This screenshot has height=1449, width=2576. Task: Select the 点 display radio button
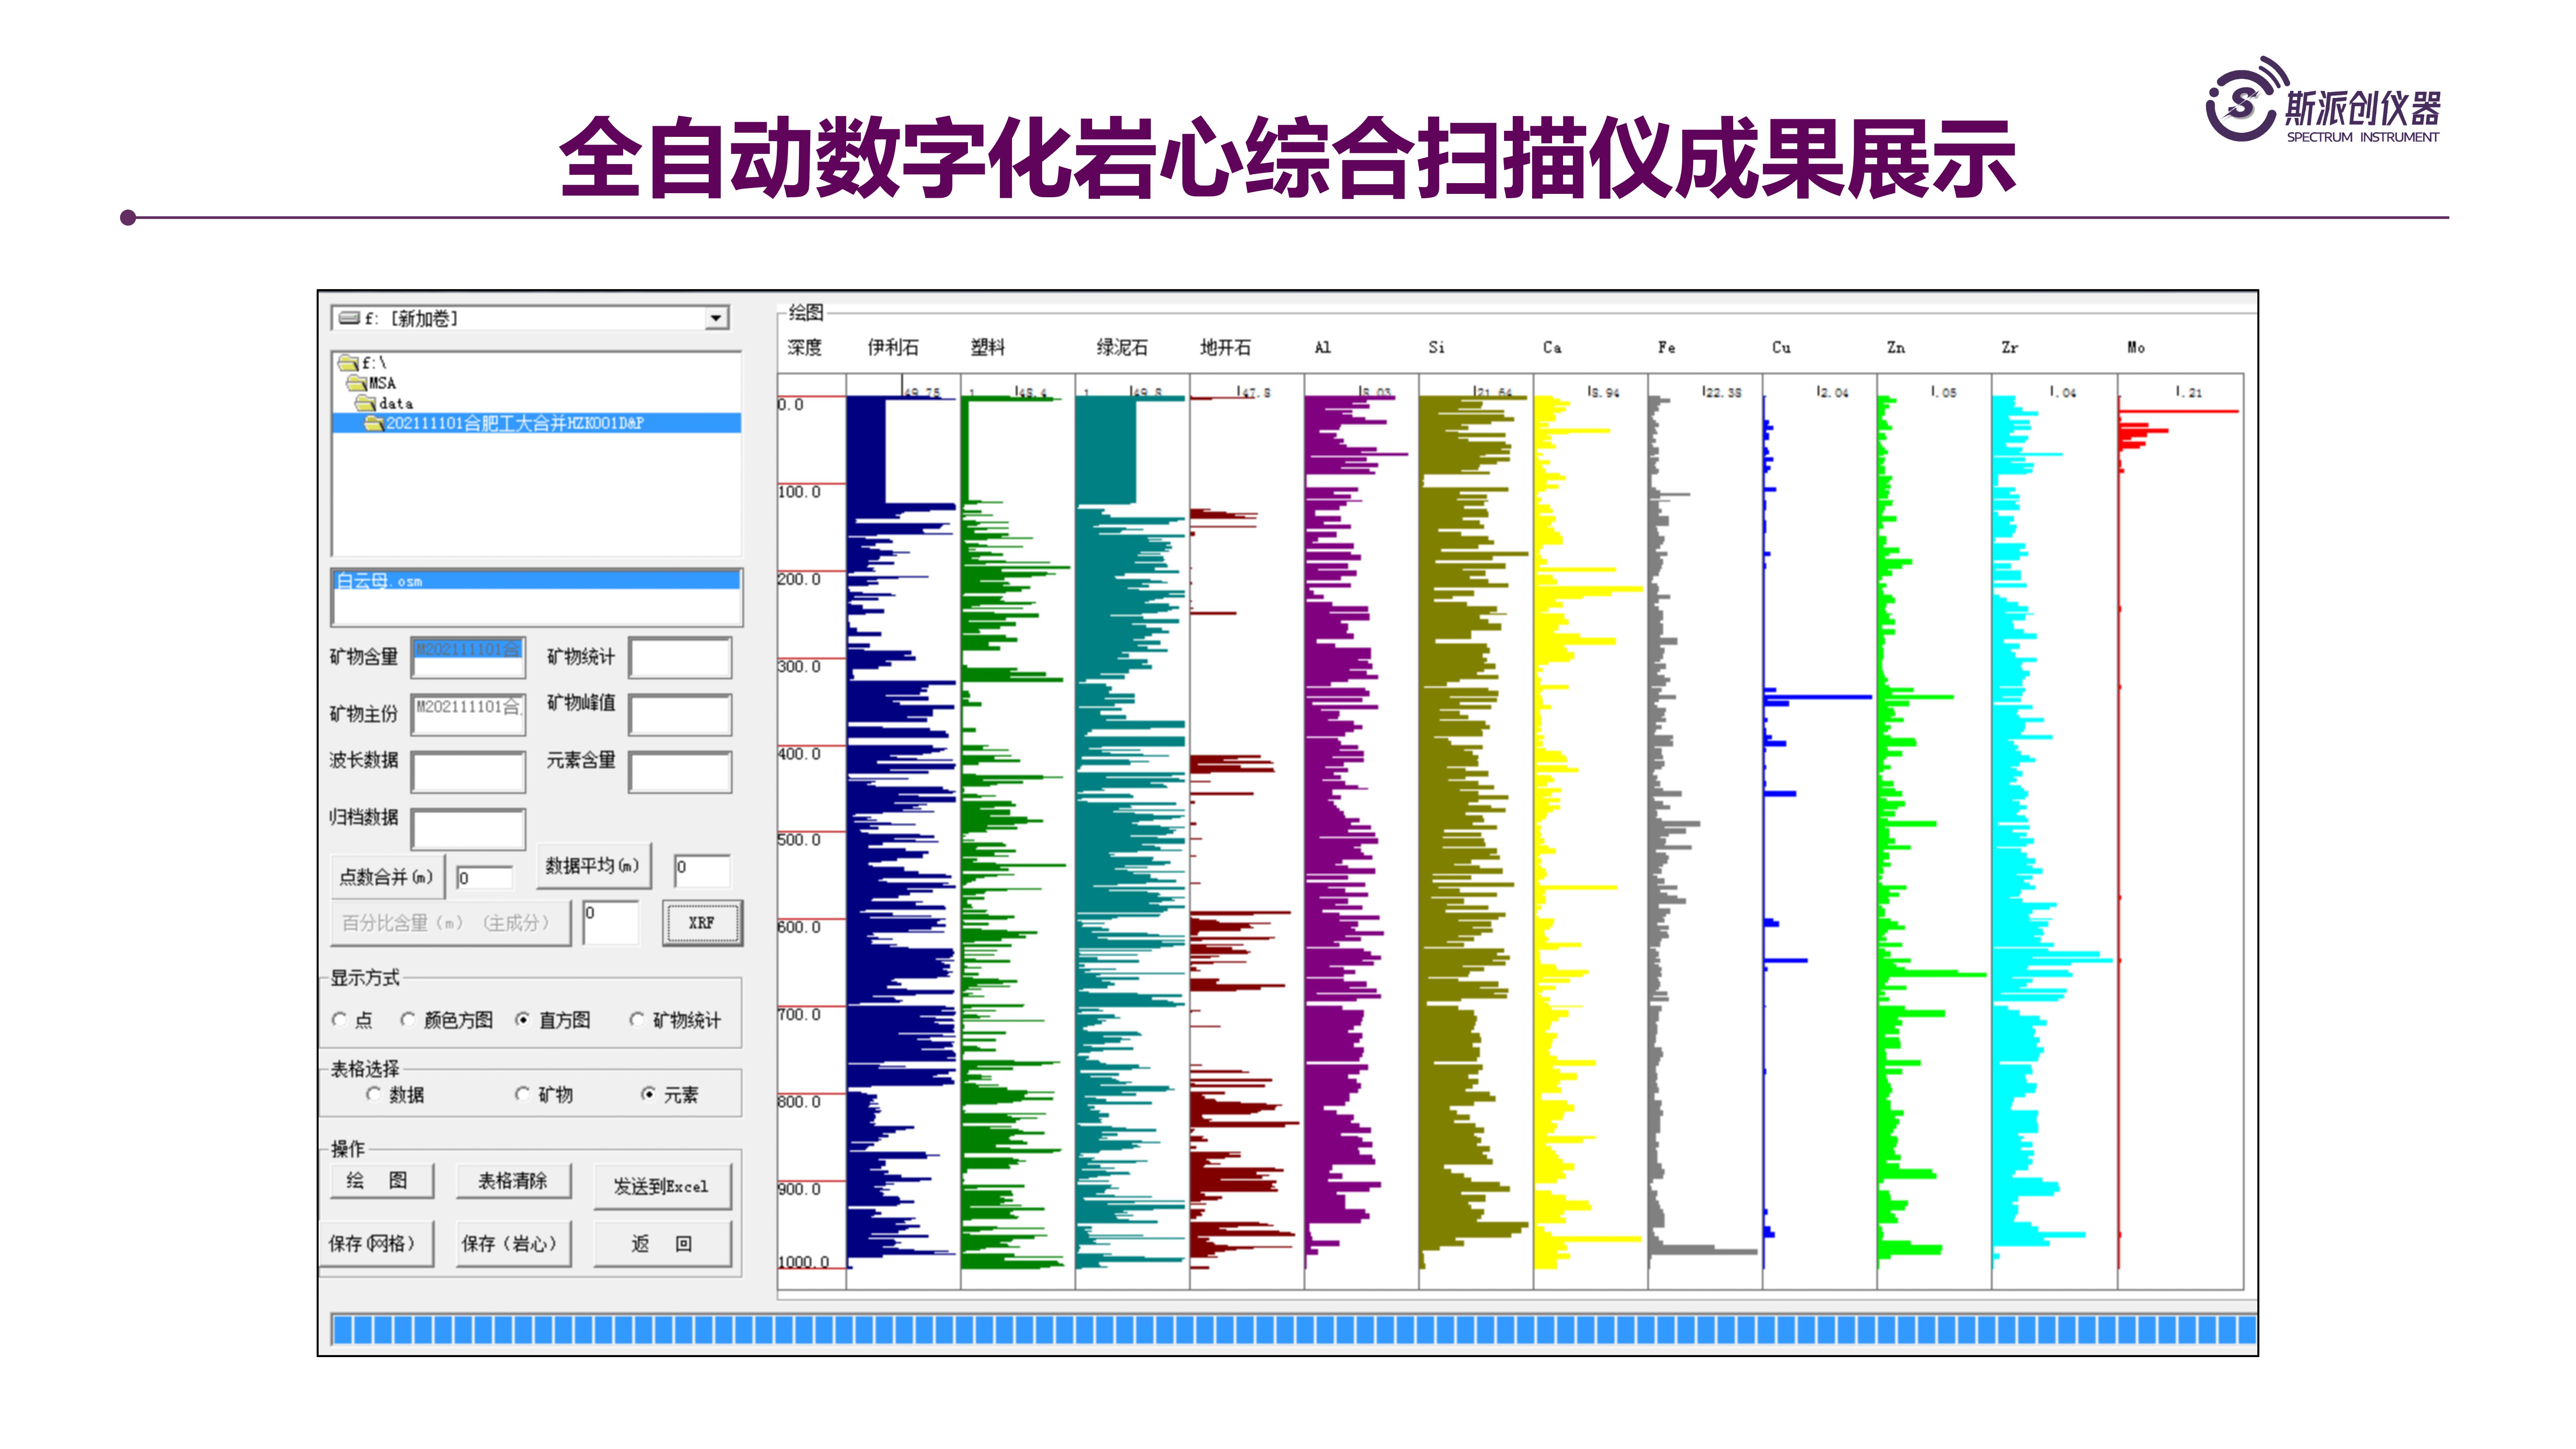point(340,1020)
